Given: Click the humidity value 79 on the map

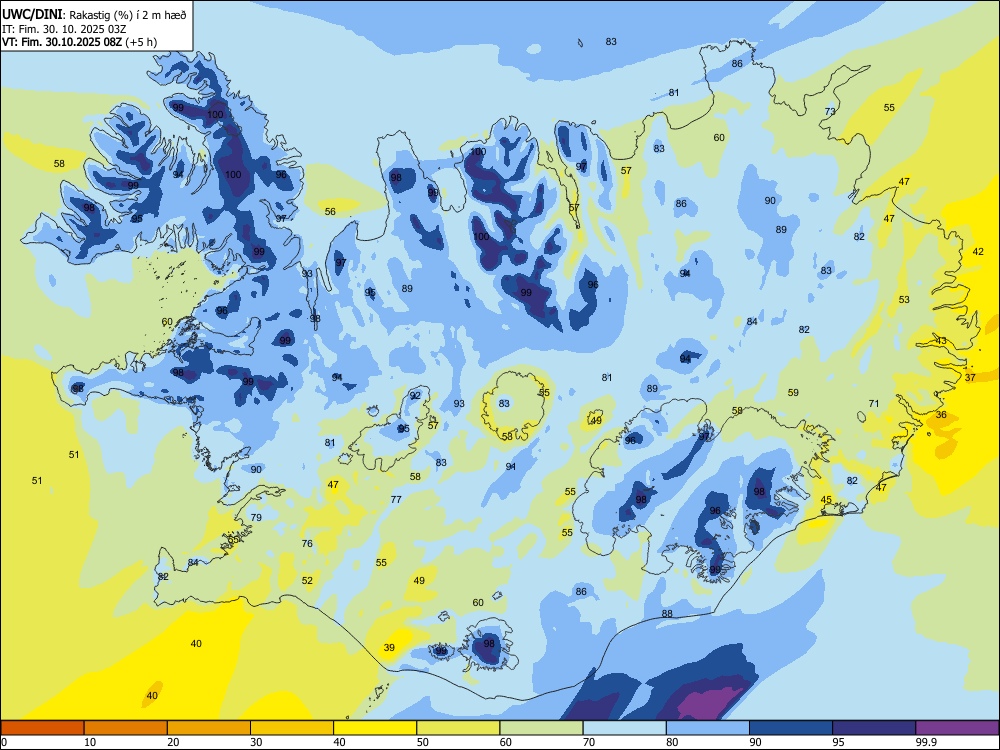Looking at the screenshot, I should (256, 518).
